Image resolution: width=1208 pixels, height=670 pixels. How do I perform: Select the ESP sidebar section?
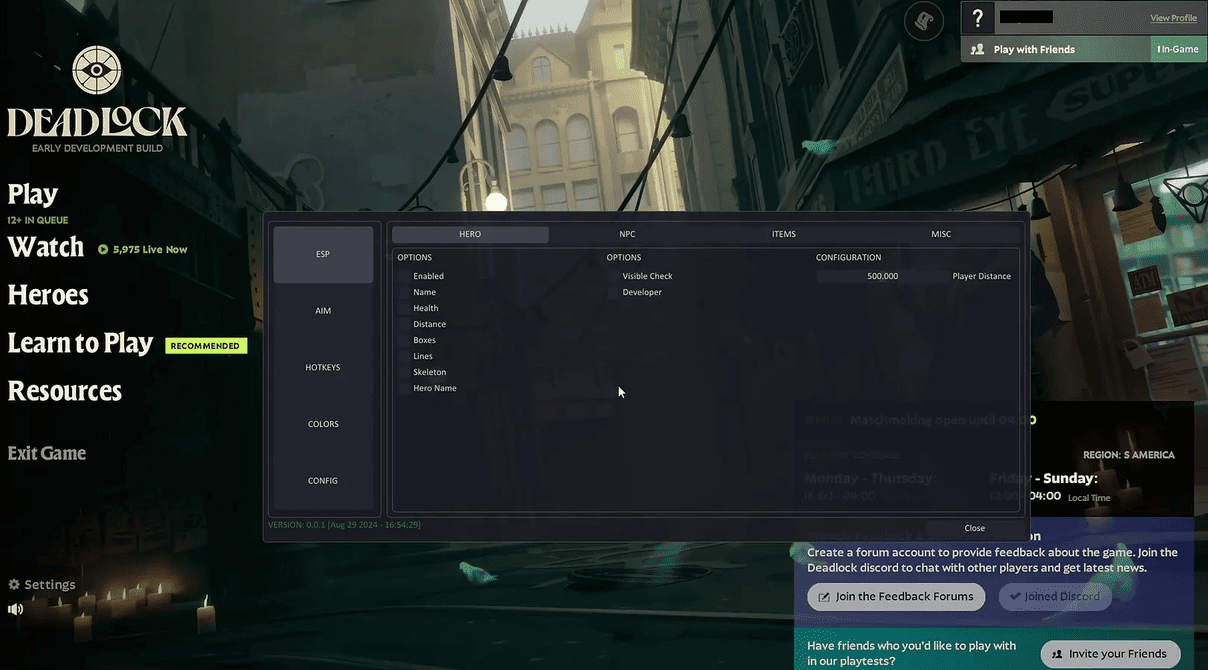(x=323, y=254)
